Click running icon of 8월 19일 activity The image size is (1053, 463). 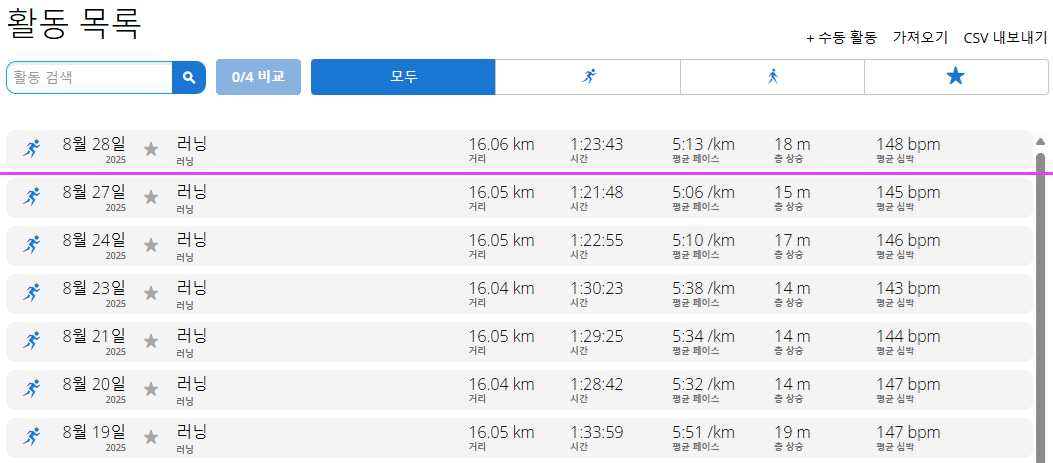click(31, 437)
